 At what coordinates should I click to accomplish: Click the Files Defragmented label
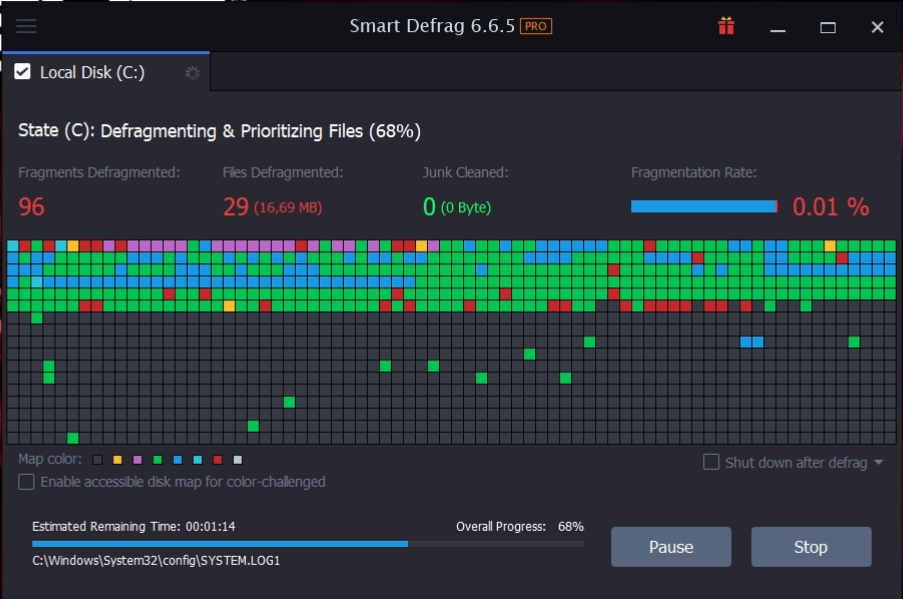pos(283,172)
